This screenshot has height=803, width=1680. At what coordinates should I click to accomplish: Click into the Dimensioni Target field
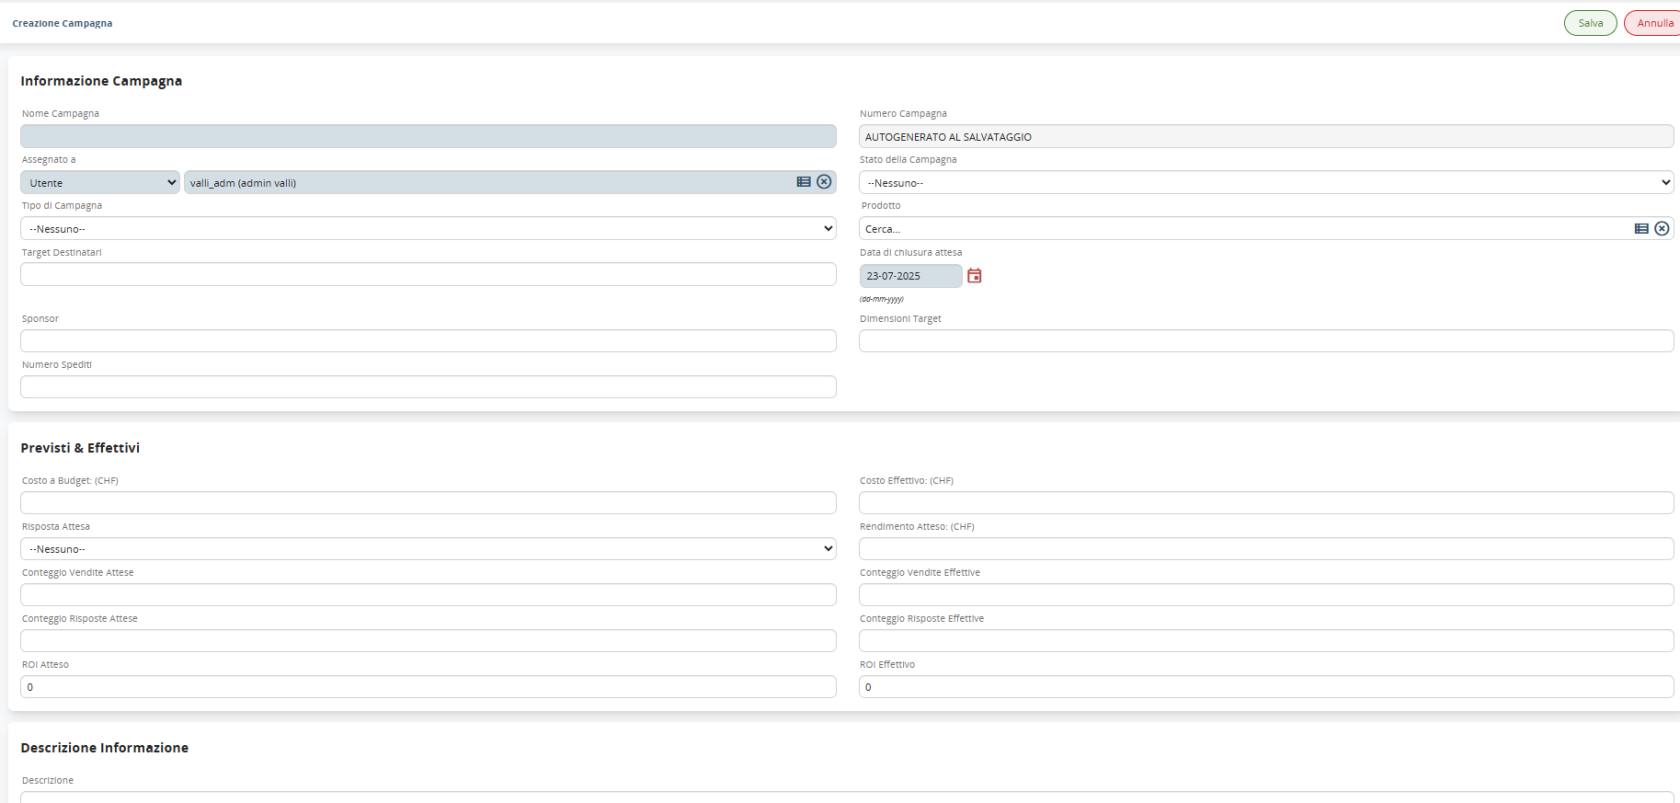tap(1265, 341)
